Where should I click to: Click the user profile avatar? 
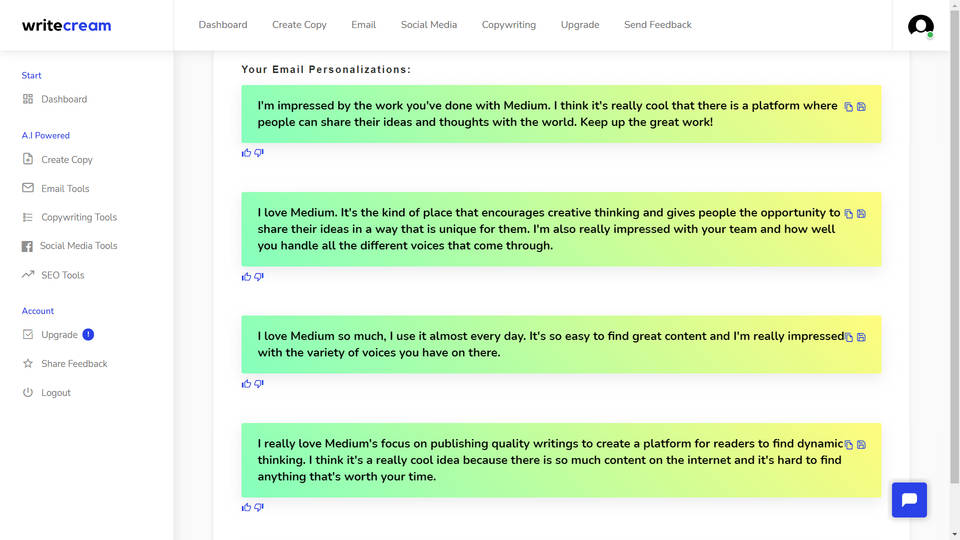(920, 26)
